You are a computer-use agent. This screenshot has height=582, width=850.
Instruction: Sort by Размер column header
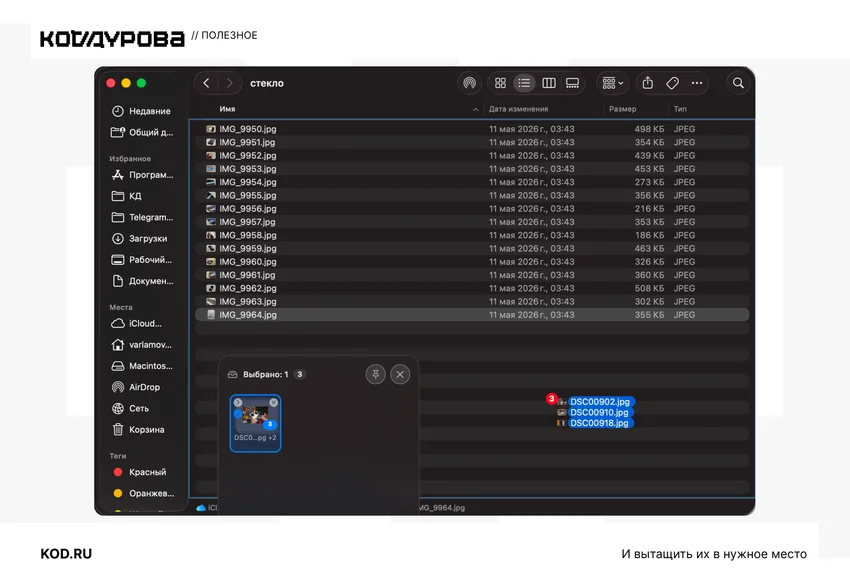point(622,109)
